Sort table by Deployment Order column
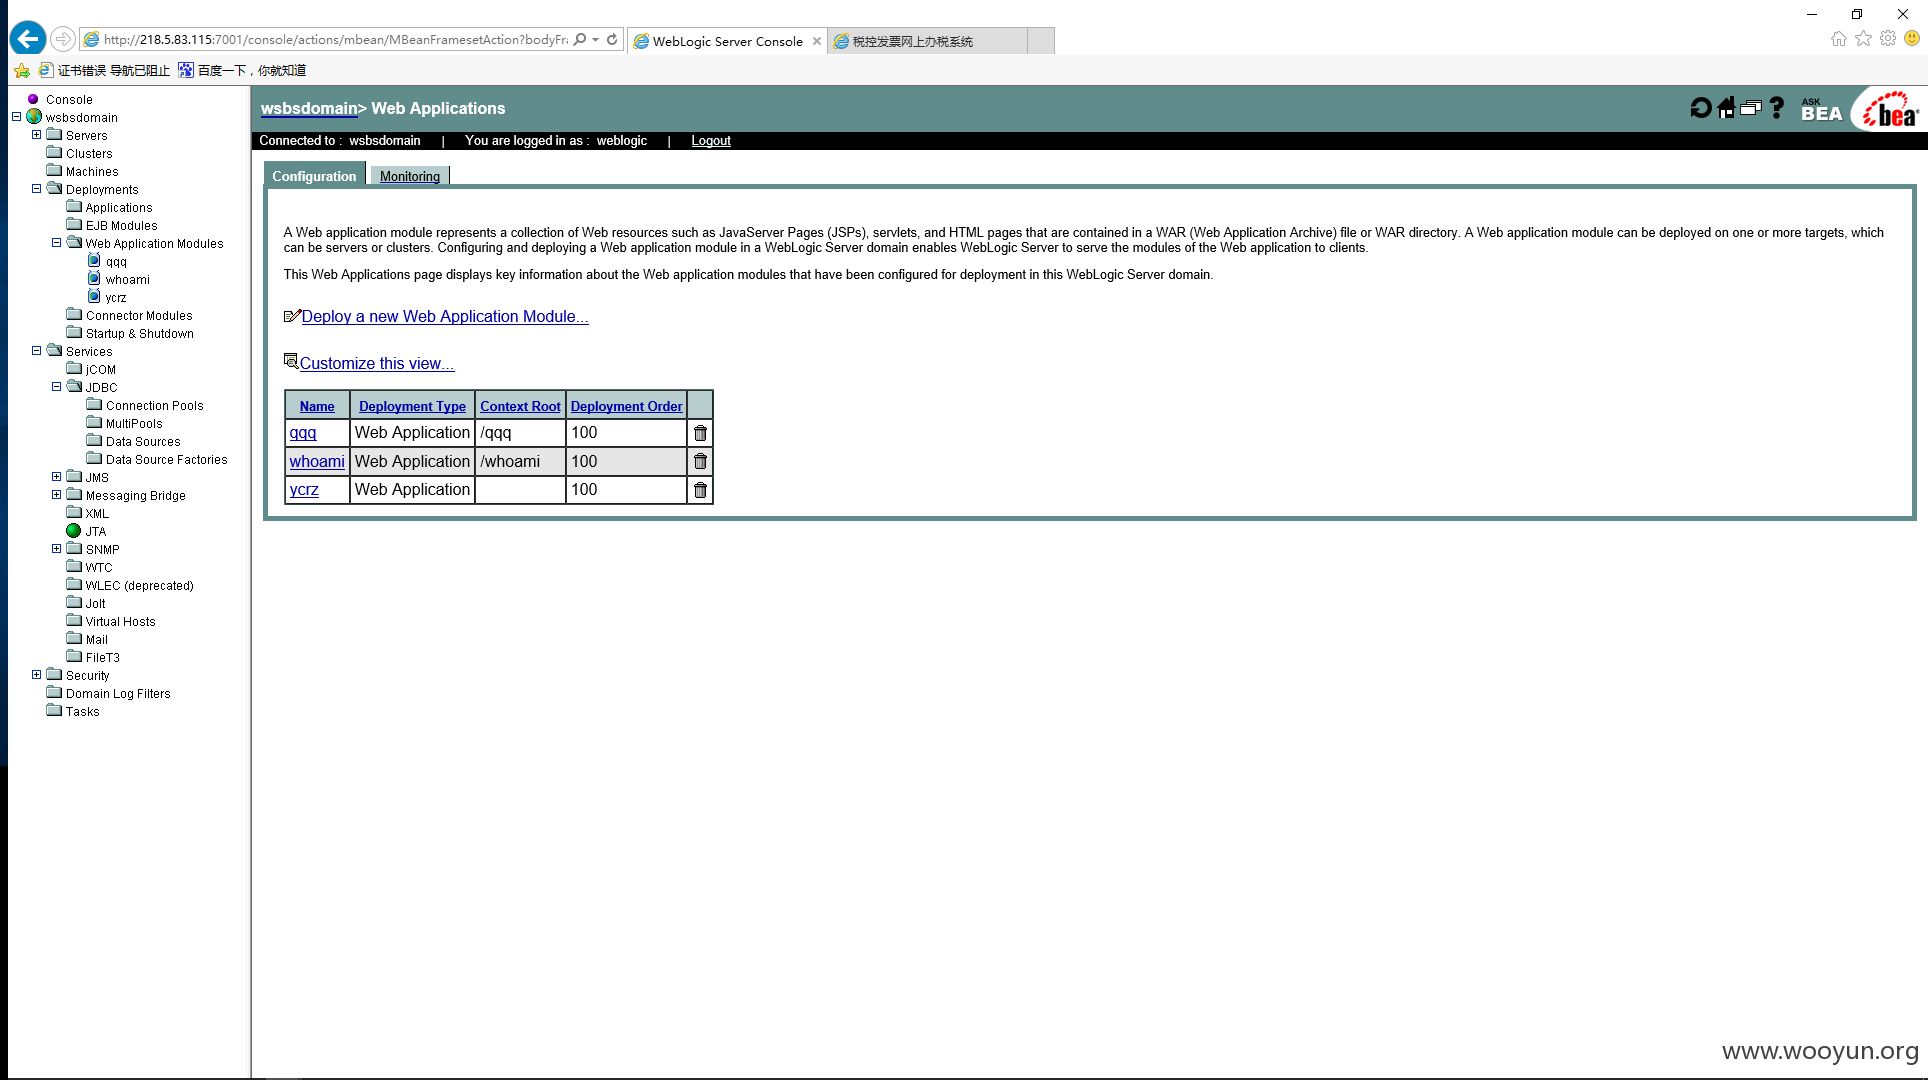The height and width of the screenshot is (1080, 1928). pyautogui.click(x=626, y=406)
